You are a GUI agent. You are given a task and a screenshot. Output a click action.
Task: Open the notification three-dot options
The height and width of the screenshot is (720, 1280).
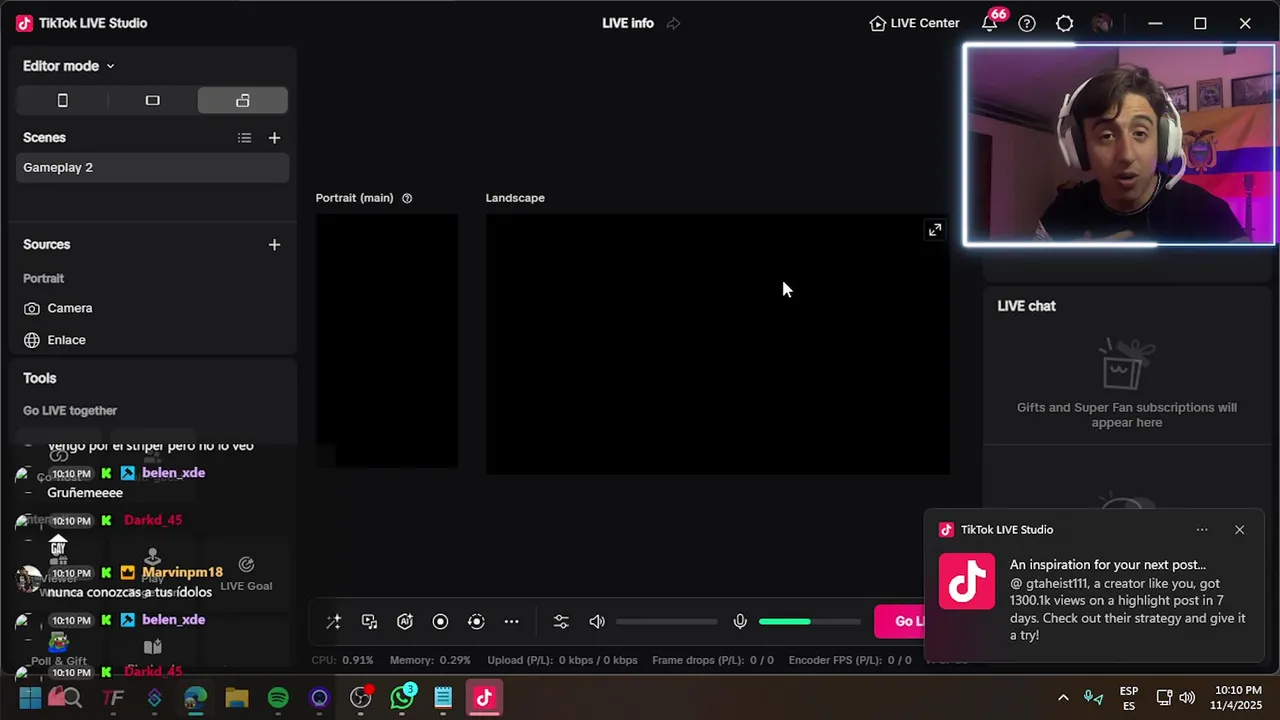click(x=1202, y=530)
